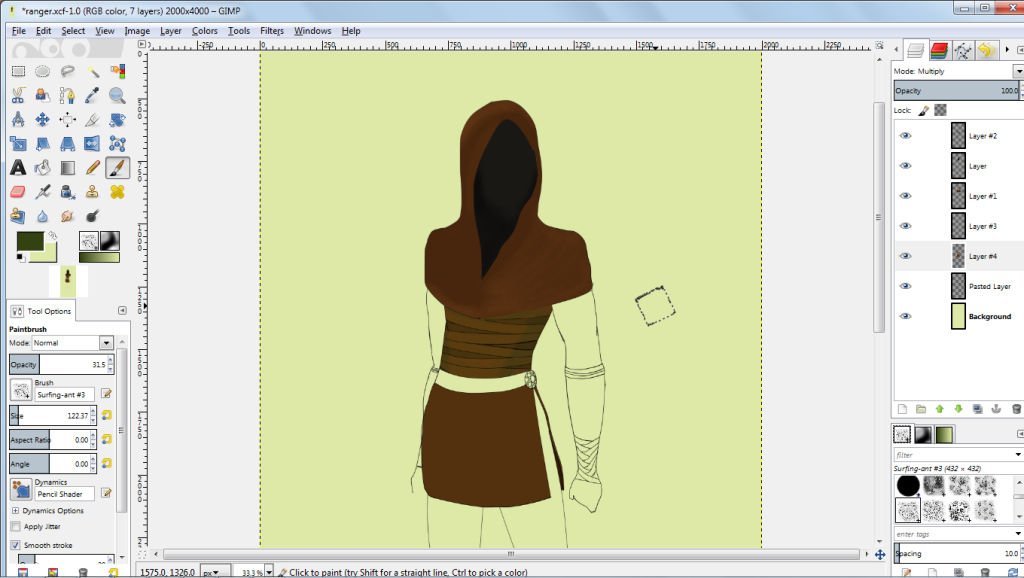Select the Fuzzy Select magic wand tool
The image size is (1024, 578).
(93, 71)
